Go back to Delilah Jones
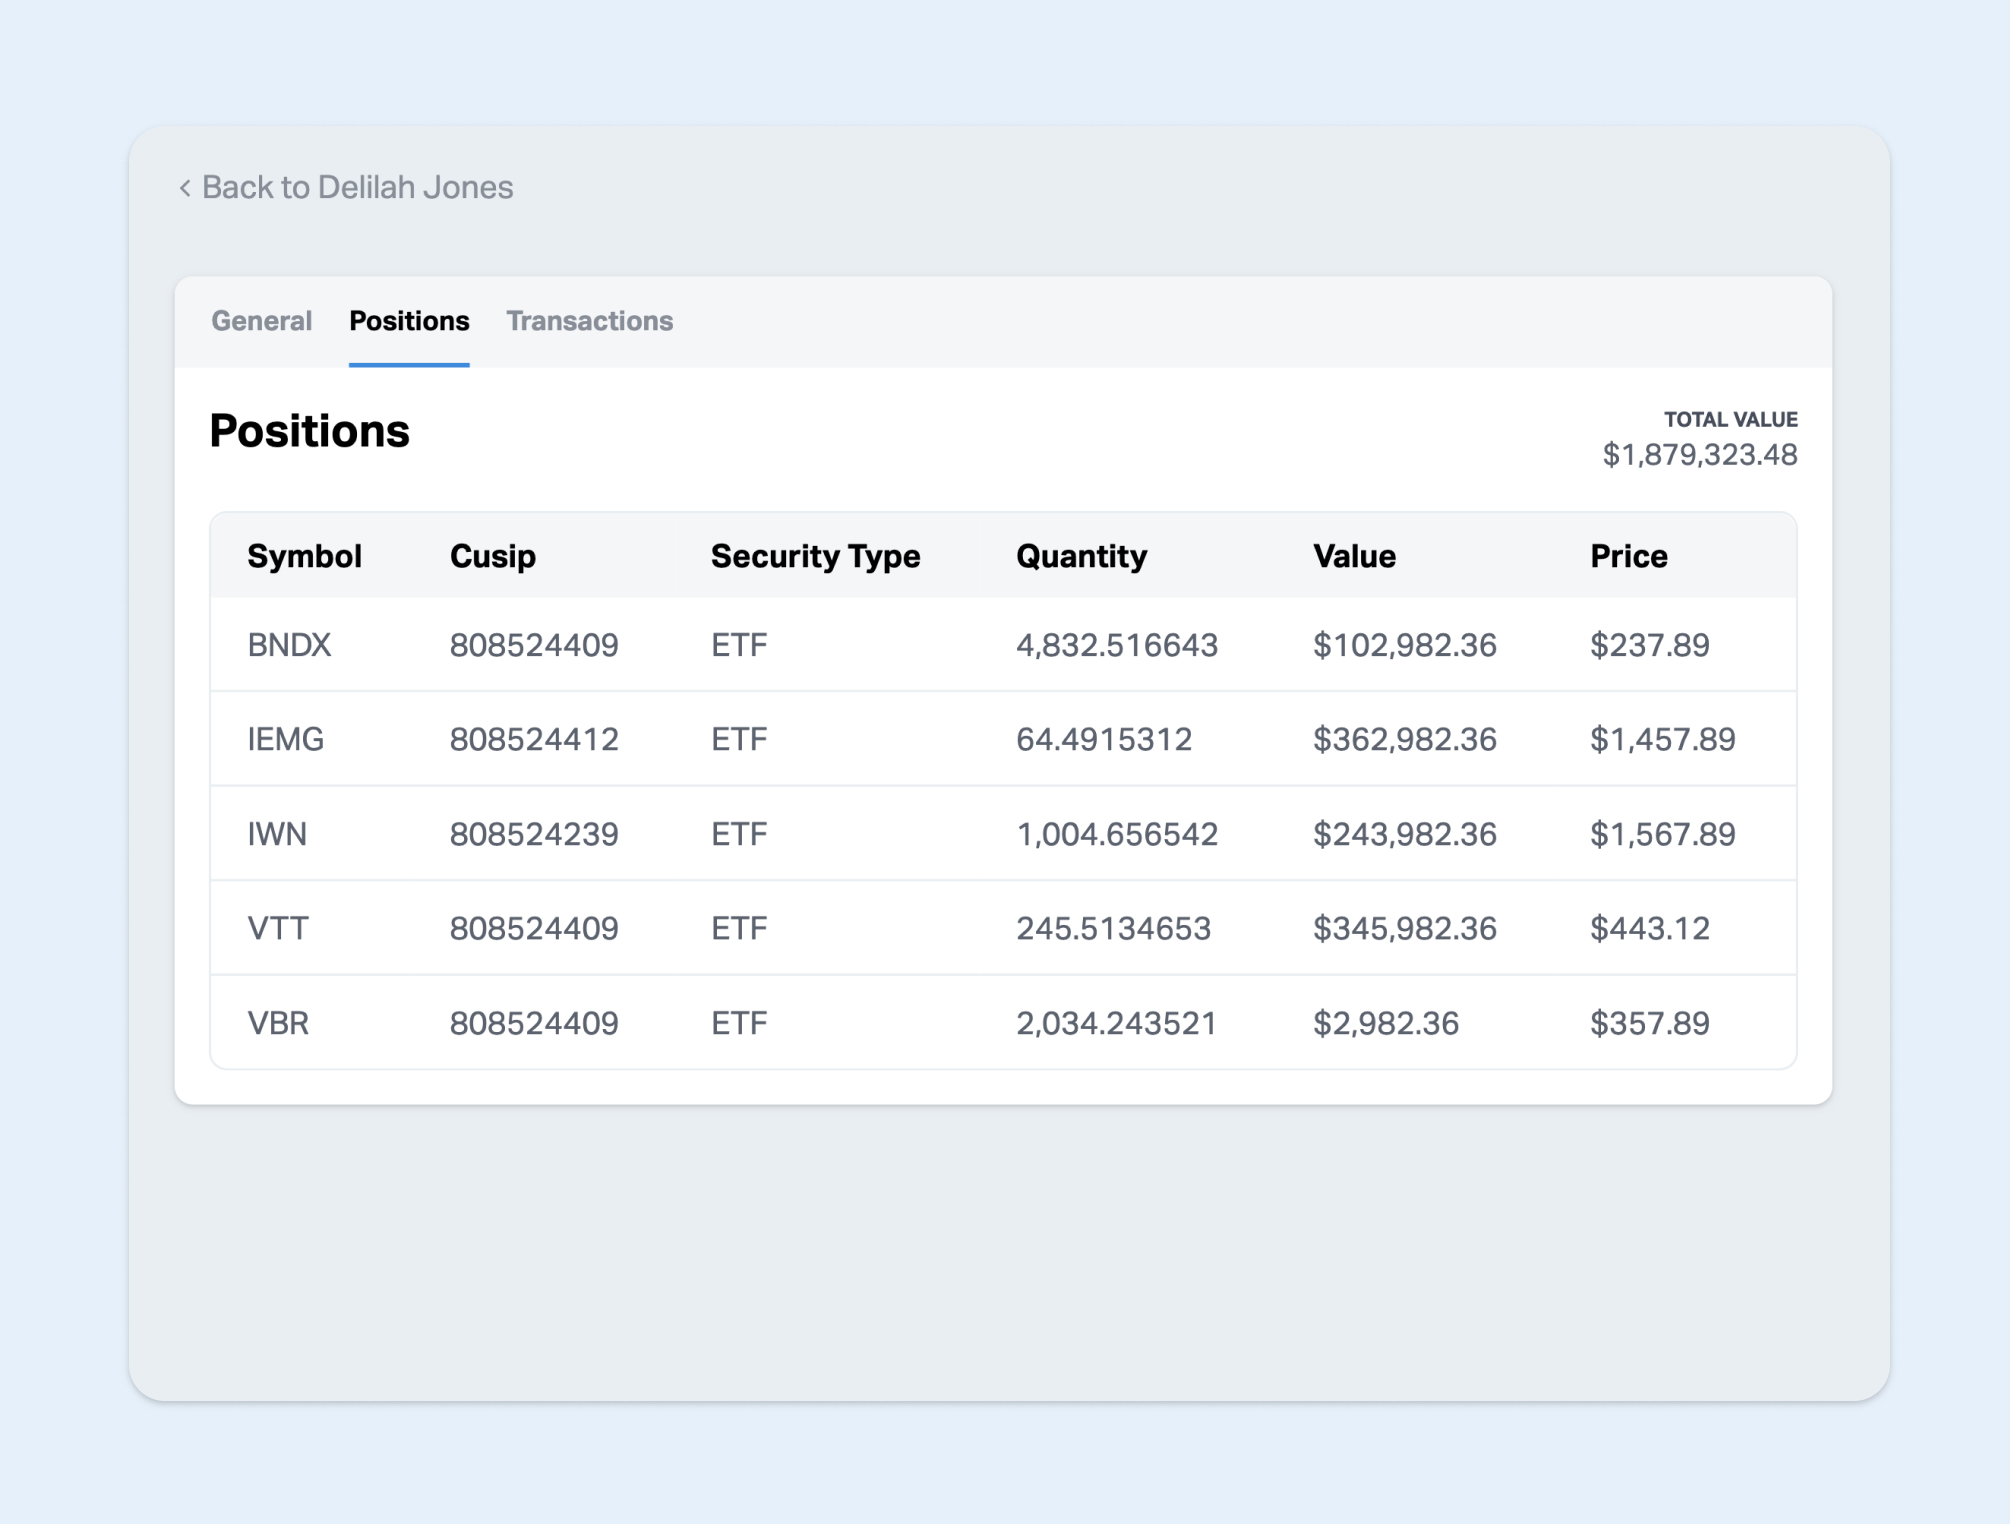The width and height of the screenshot is (2010, 1524). point(357,187)
